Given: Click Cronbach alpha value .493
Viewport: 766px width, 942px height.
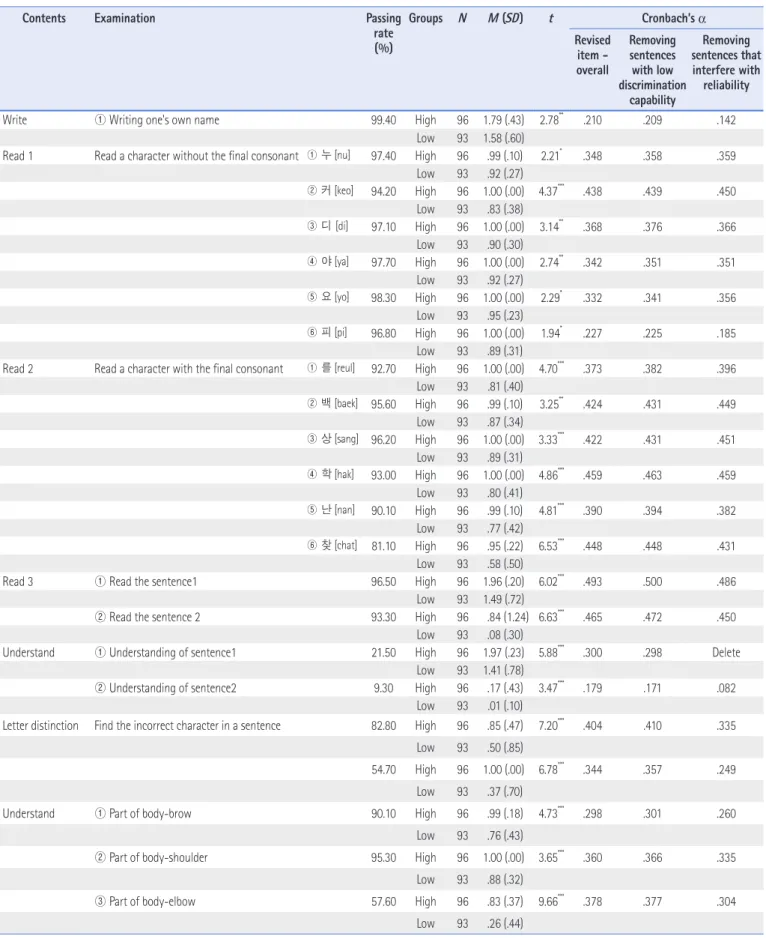Looking at the screenshot, I should point(592,582).
